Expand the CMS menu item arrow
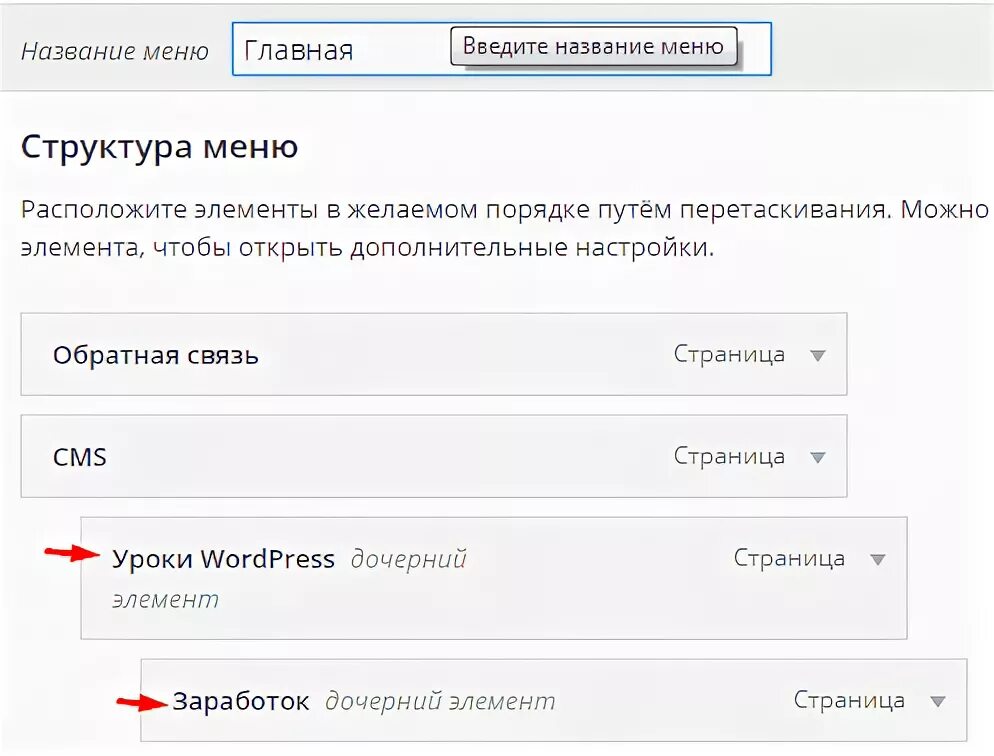 click(x=818, y=458)
